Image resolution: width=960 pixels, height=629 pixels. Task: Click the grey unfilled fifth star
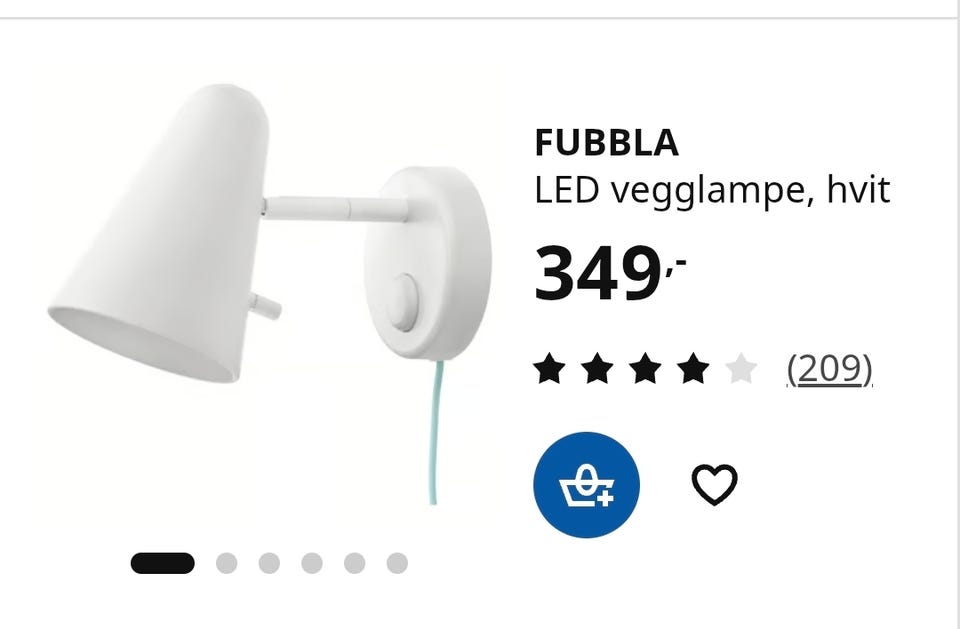point(741,369)
